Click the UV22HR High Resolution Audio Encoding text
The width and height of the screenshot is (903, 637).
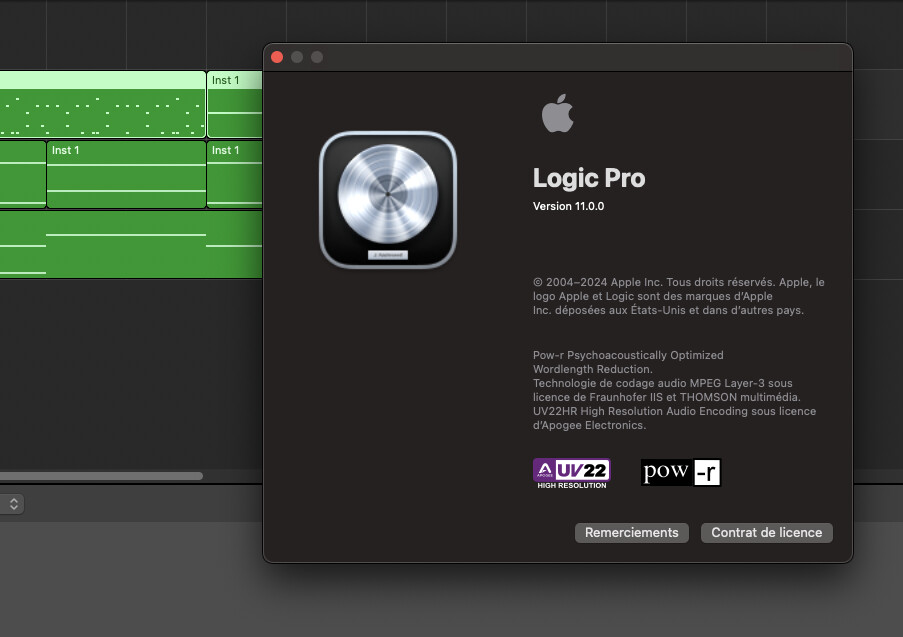tap(674, 418)
